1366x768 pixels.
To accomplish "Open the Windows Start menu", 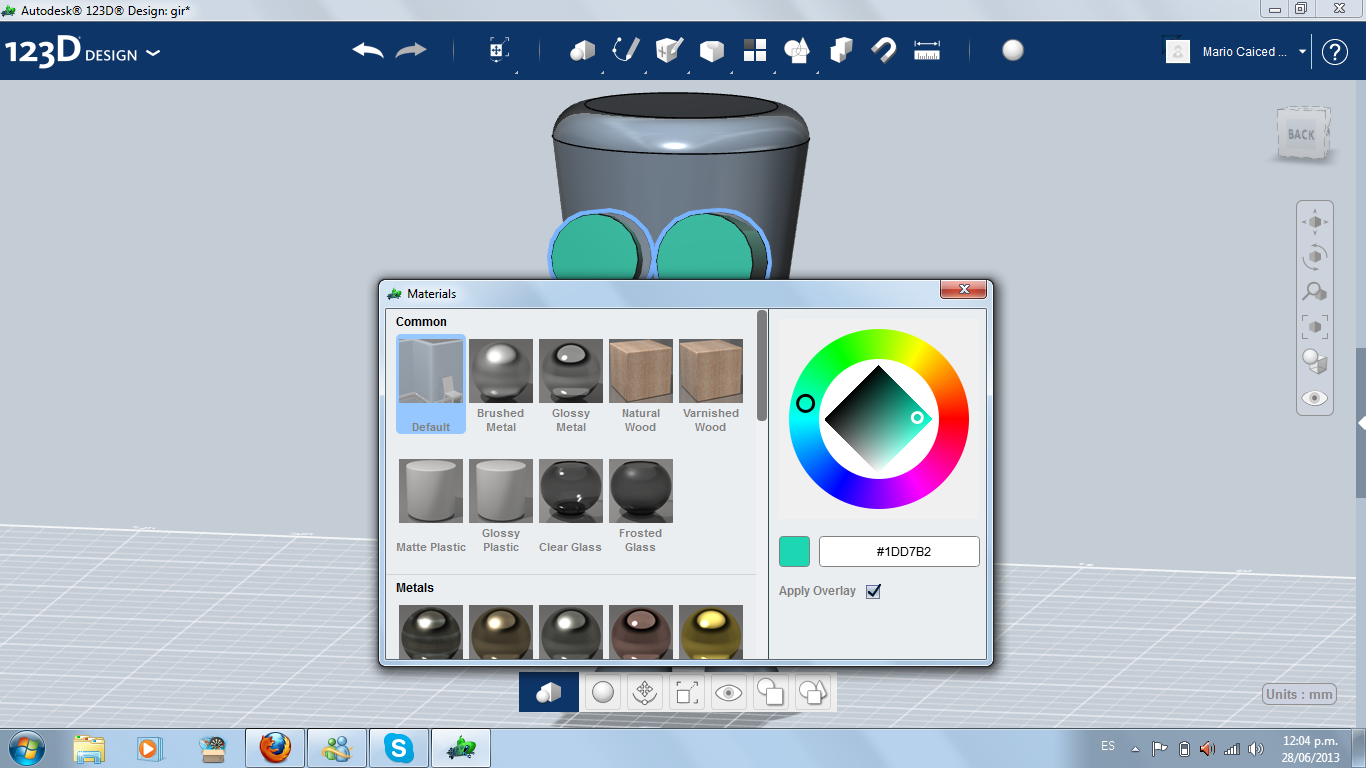I will 26,748.
